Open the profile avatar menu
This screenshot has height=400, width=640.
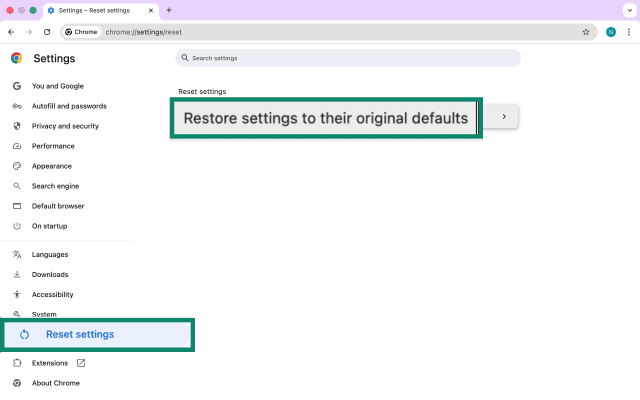pyautogui.click(x=611, y=32)
